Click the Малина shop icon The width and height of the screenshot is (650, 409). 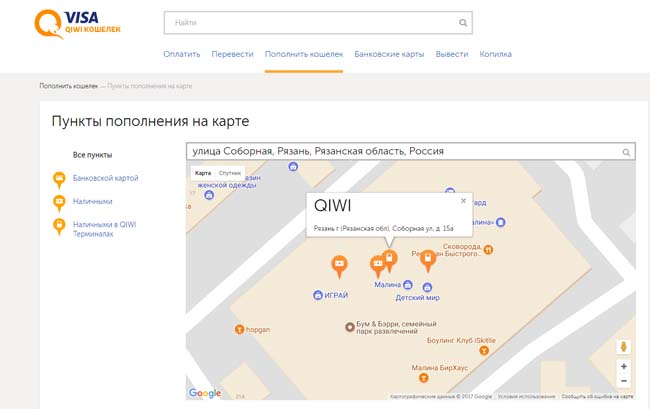[408, 284]
